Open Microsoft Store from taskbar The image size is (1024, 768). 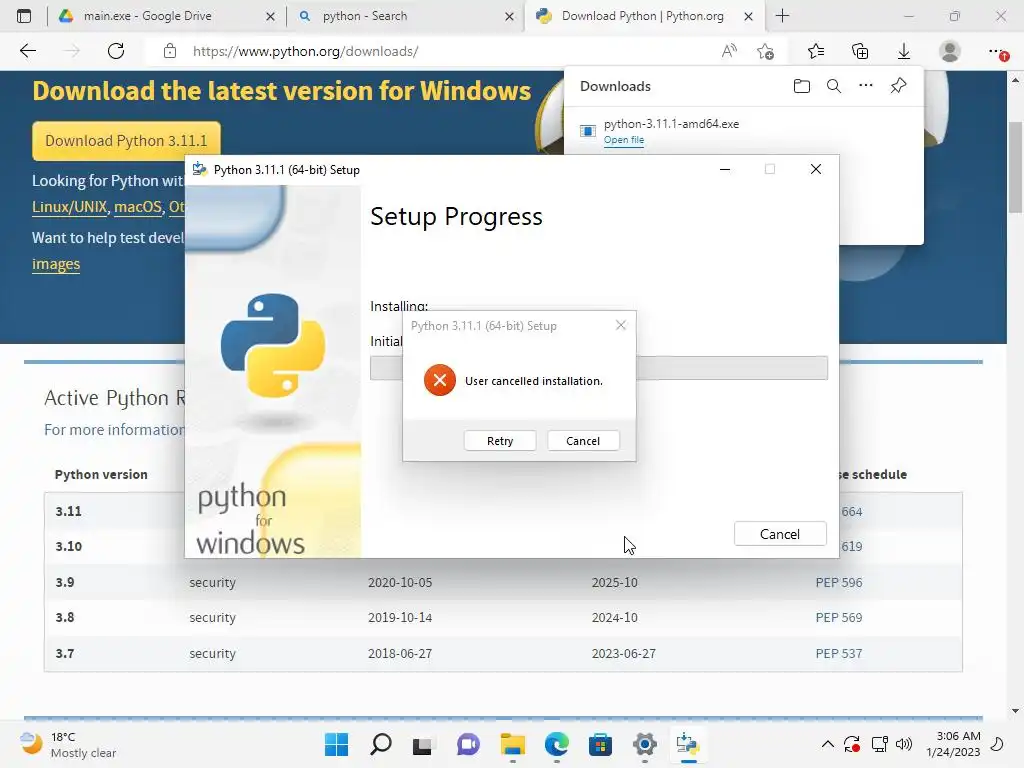coord(600,744)
